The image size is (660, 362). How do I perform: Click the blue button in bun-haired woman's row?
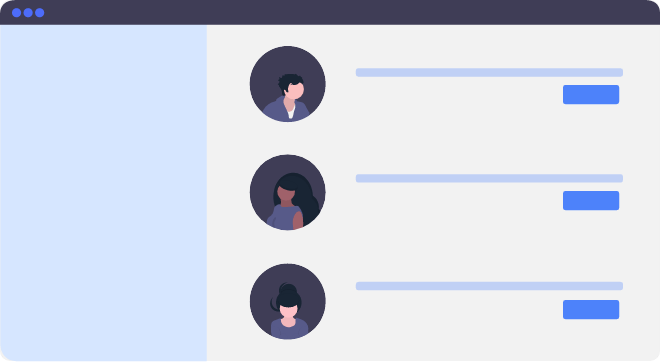point(591,309)
